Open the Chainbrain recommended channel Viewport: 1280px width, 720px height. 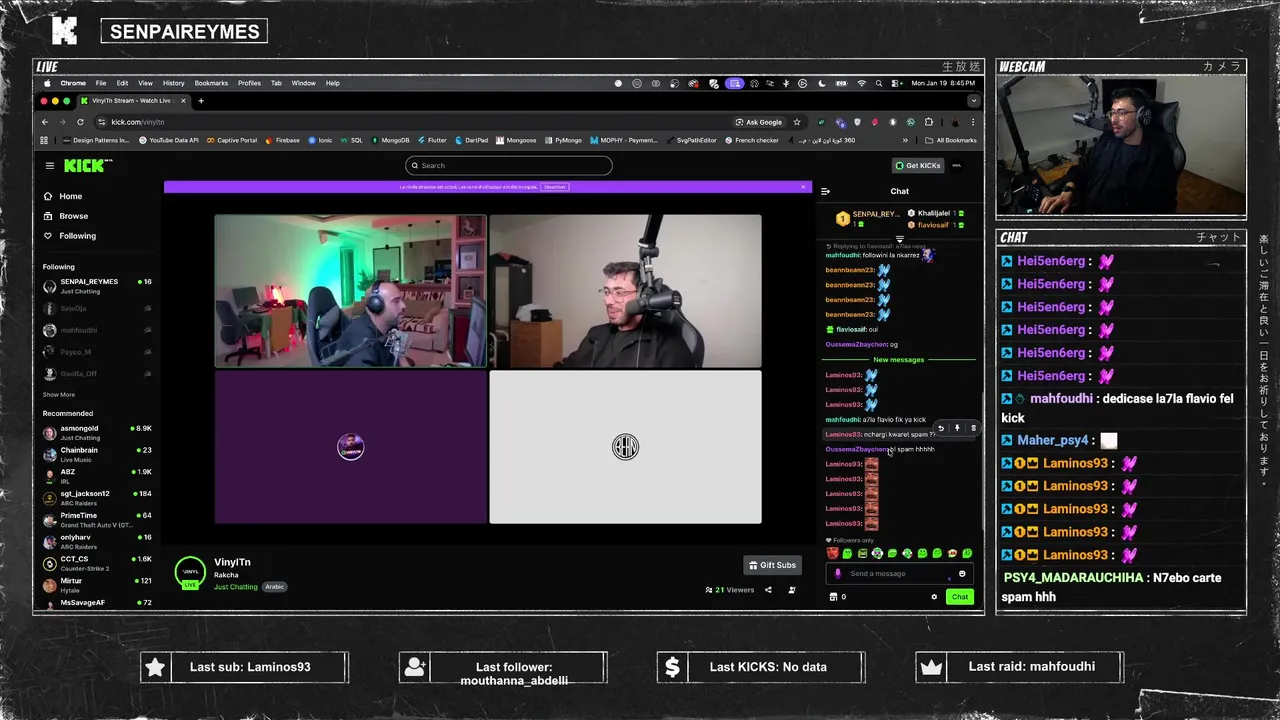(x=97, y=455)
